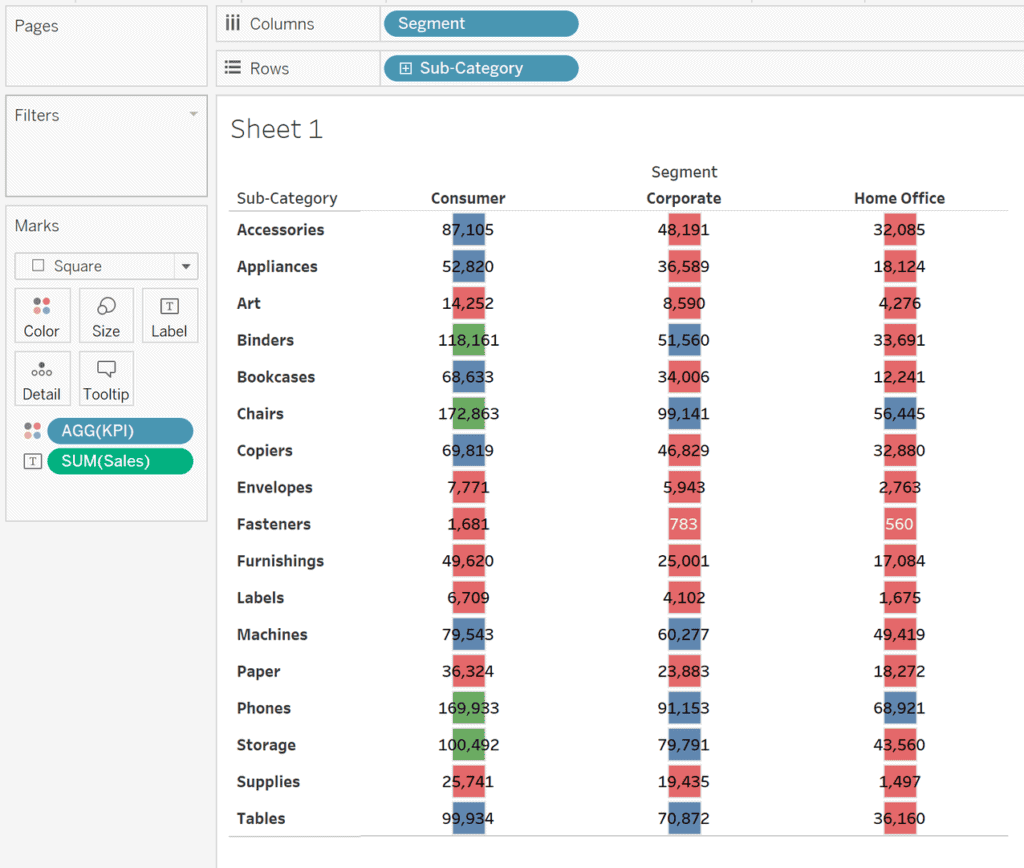
Task: Select the SUM(Sales) green pill
Action: (x=119, y=461)
